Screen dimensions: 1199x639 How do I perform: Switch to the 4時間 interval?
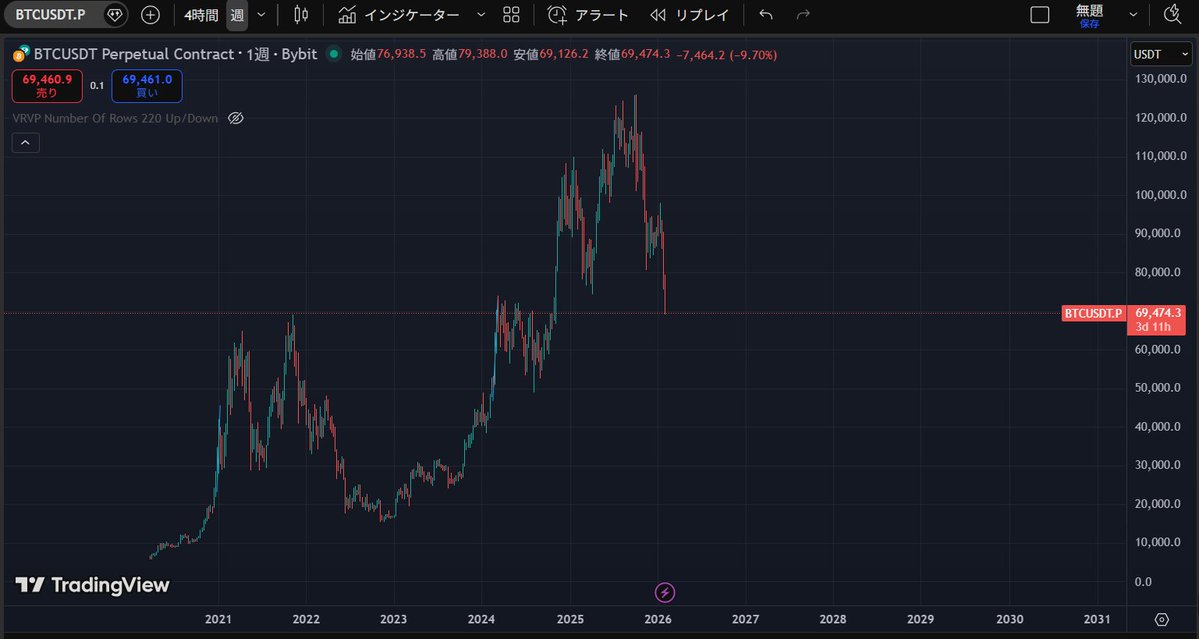coord(201,15)
